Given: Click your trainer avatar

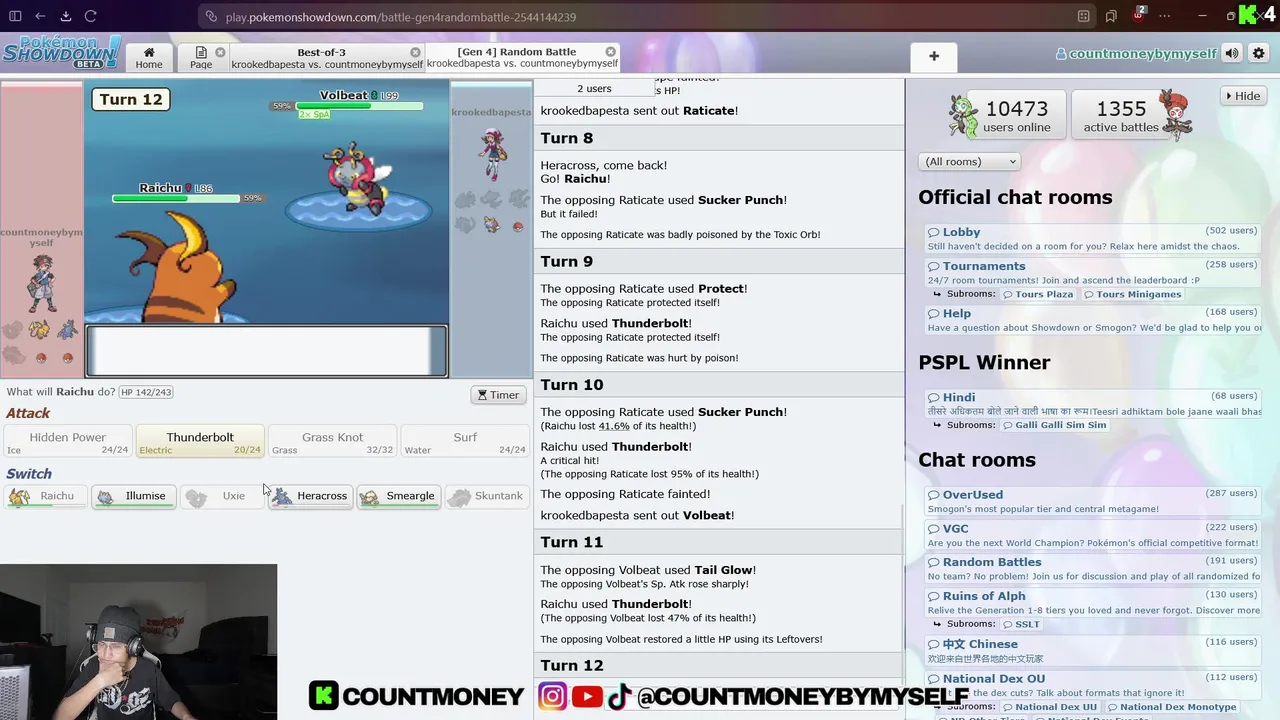Looking at the screenshot, I should [41, 282].
